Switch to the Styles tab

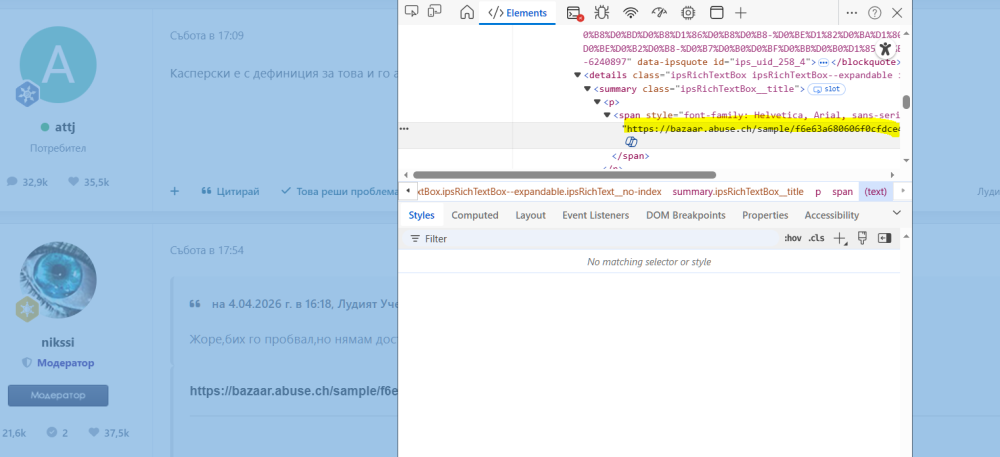(421, 215)
